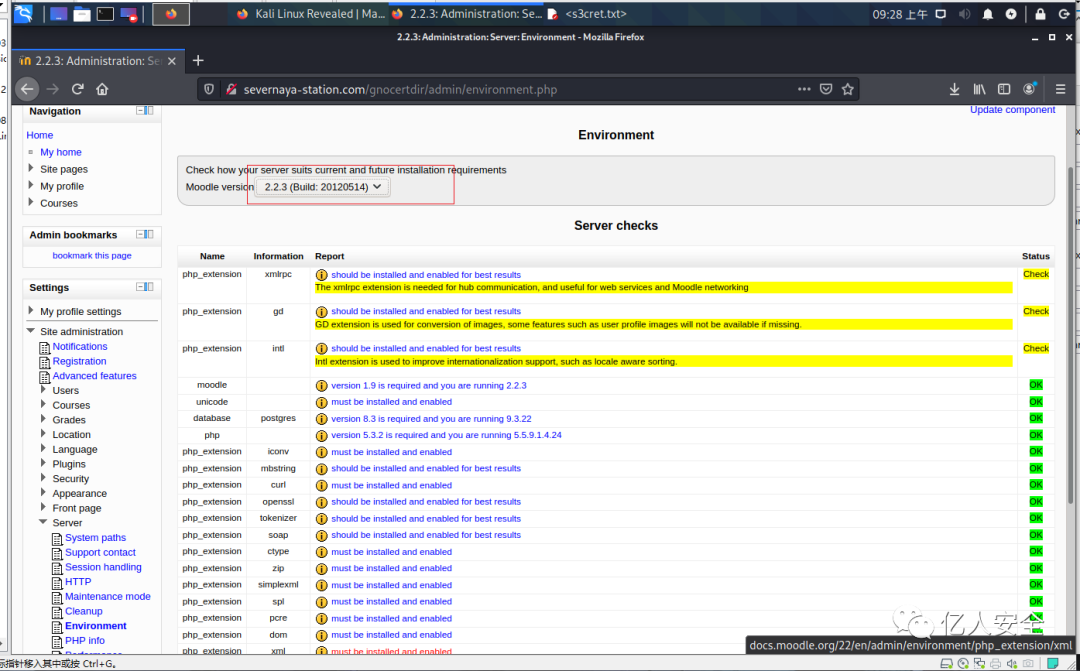Expand Site pages in Navigation

(30, 168)
